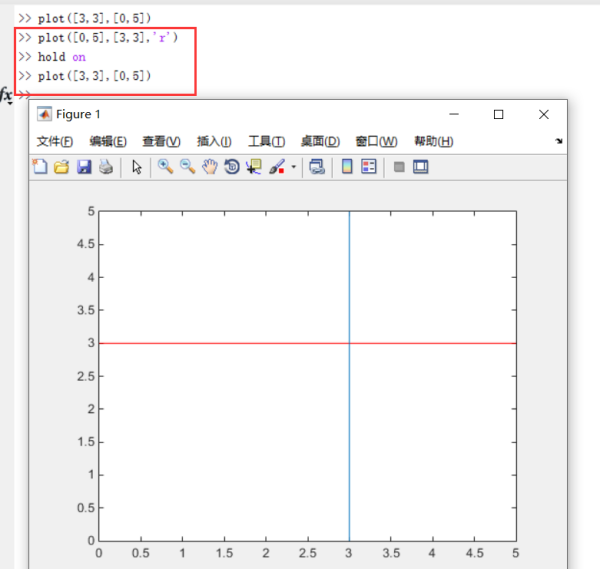Select the Brush data tool

point(277,167)
